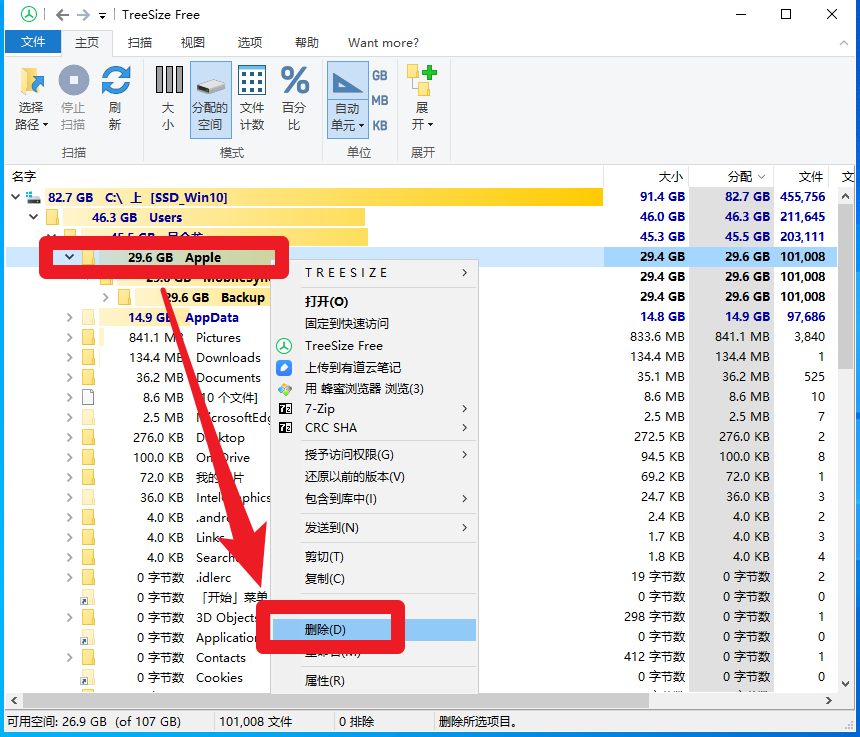Switch to 百分比 percent mode
860x737 pixels.
click(x=295, y=99)
